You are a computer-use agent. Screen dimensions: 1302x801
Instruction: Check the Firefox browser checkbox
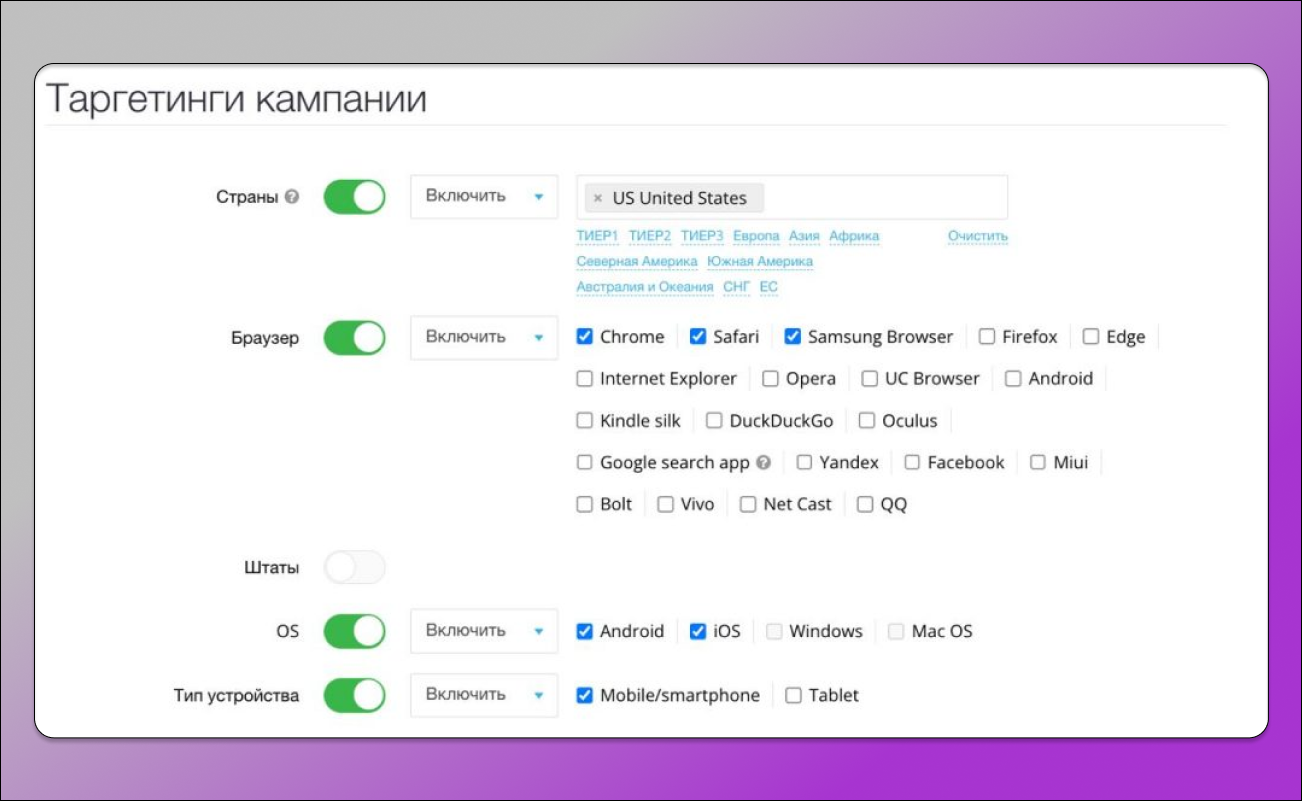987,337
